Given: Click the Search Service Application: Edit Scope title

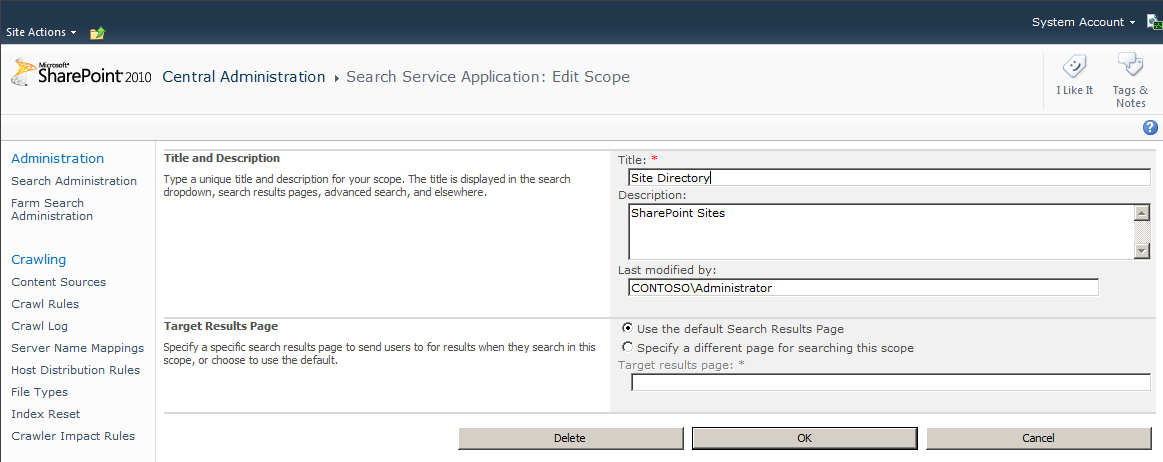Looking at the screenshot, I should 488,76.
